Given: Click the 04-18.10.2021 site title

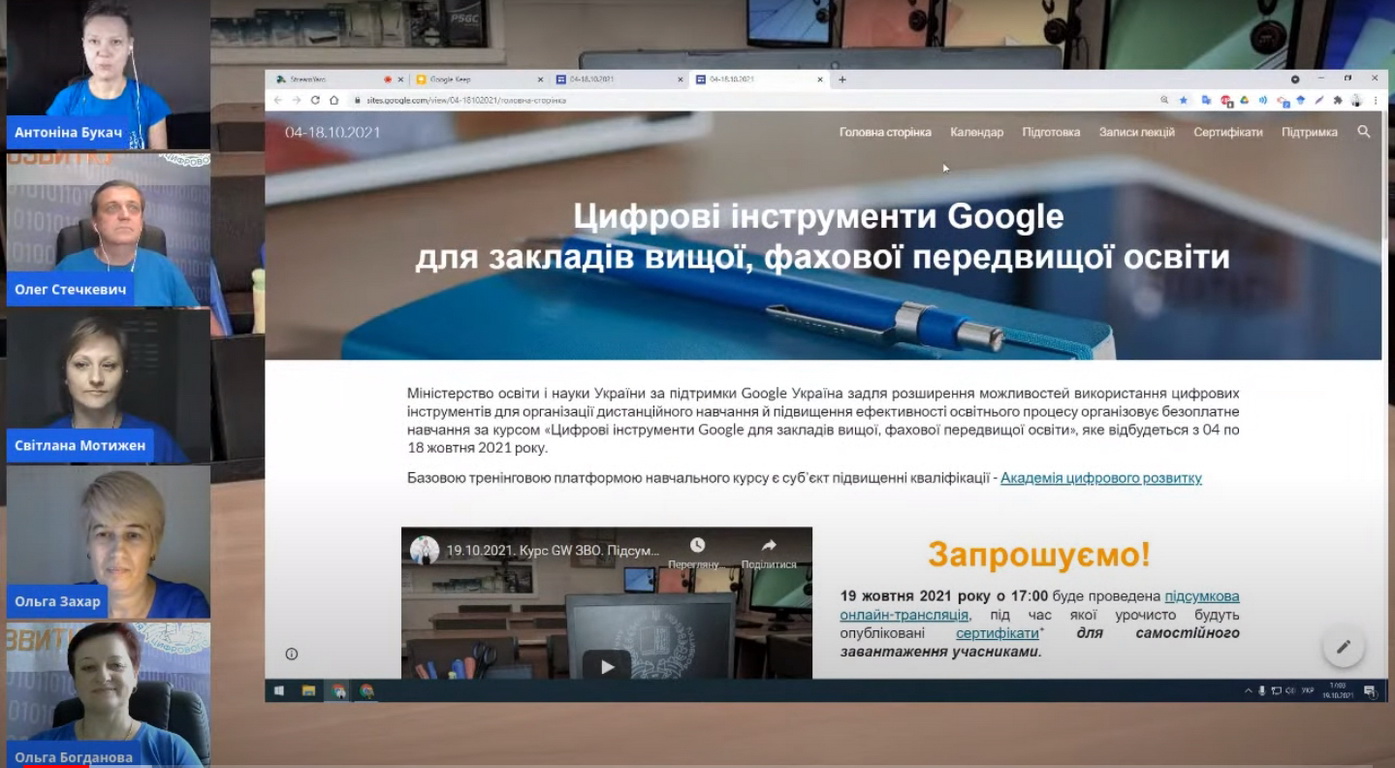Looking at the screenshot, I should [x=333, y=132].
